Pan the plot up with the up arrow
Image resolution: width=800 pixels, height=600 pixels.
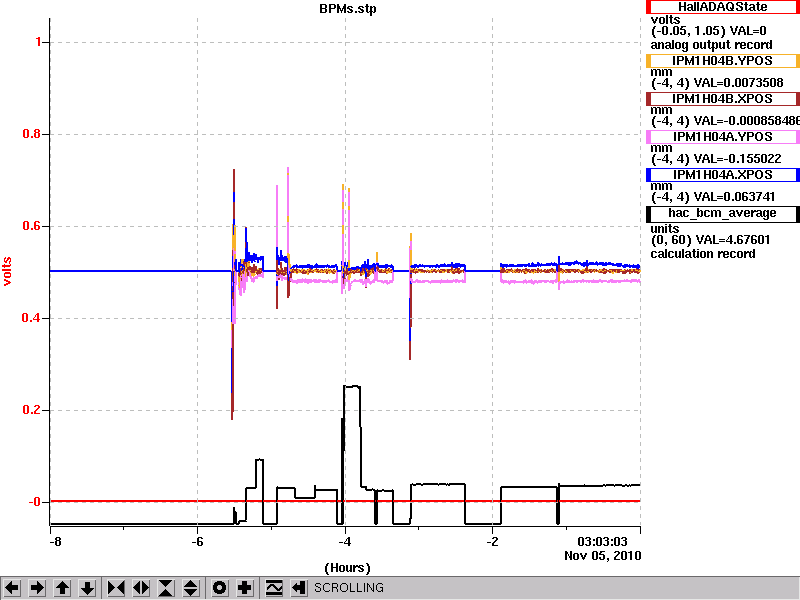pyautogui.click(x=62, y=588)
